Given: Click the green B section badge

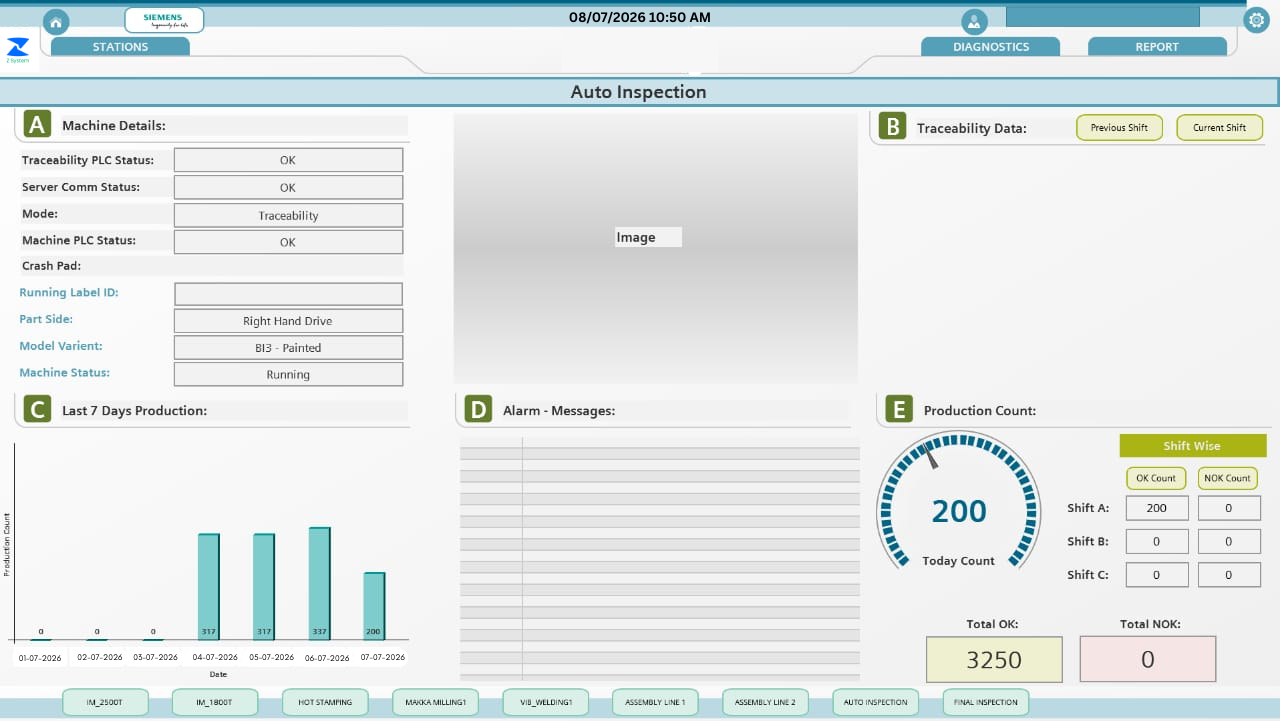Looking at the screenshot, I should [892, 126].
